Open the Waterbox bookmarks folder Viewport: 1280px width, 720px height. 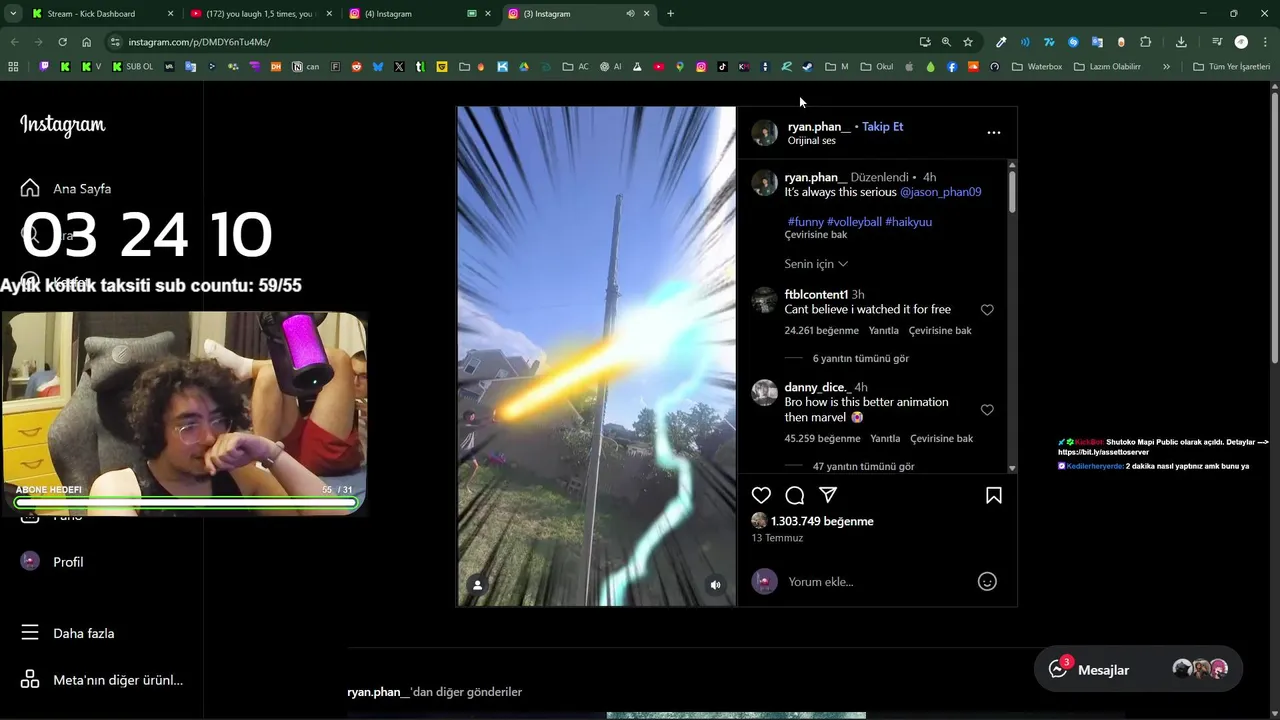[x=1037, y=67]
